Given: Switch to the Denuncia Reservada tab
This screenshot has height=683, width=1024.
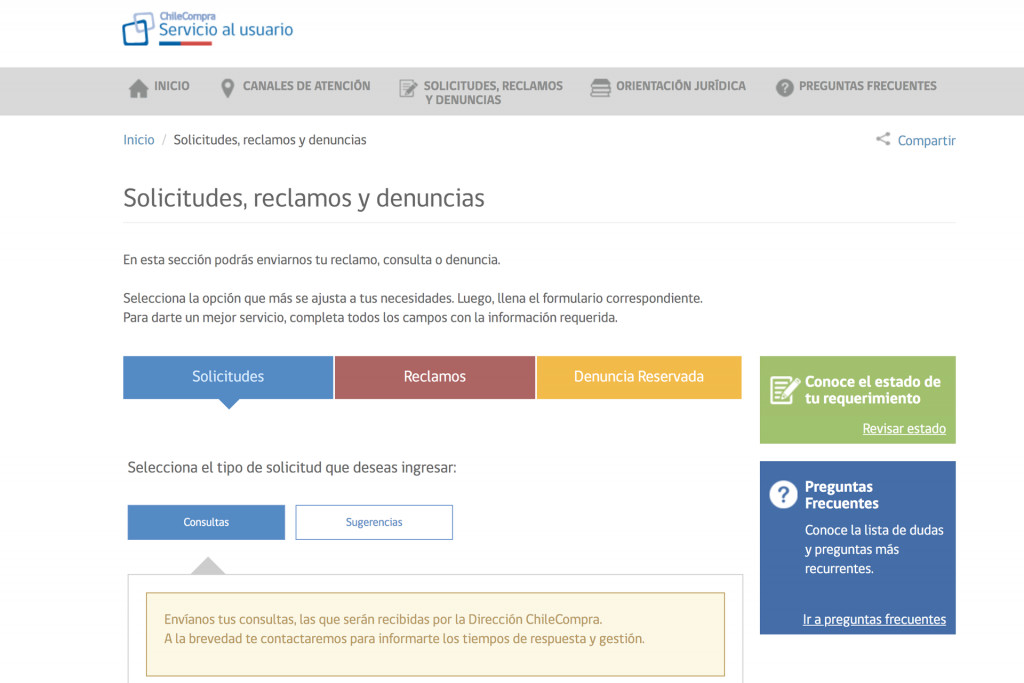Looking at the screenshot, I should [639, 377].
